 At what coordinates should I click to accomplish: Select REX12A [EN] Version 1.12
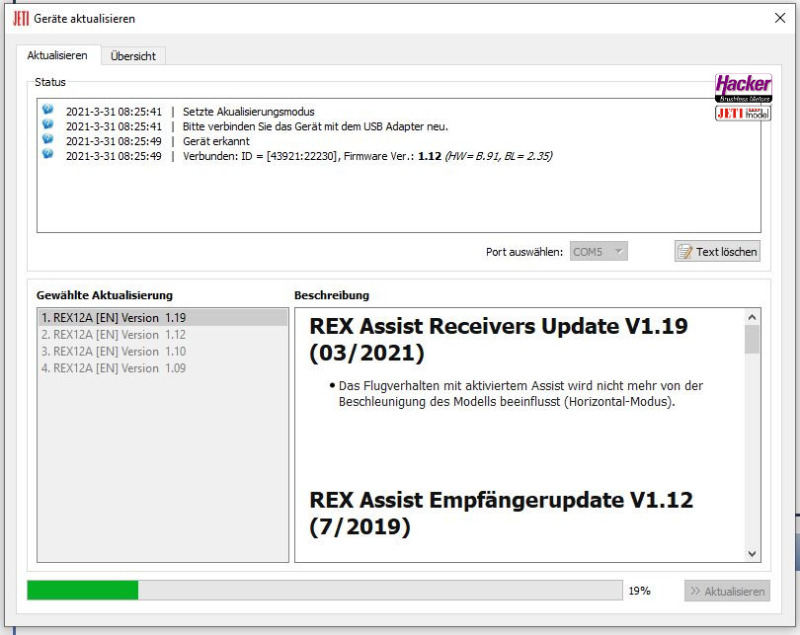point(163,335)
